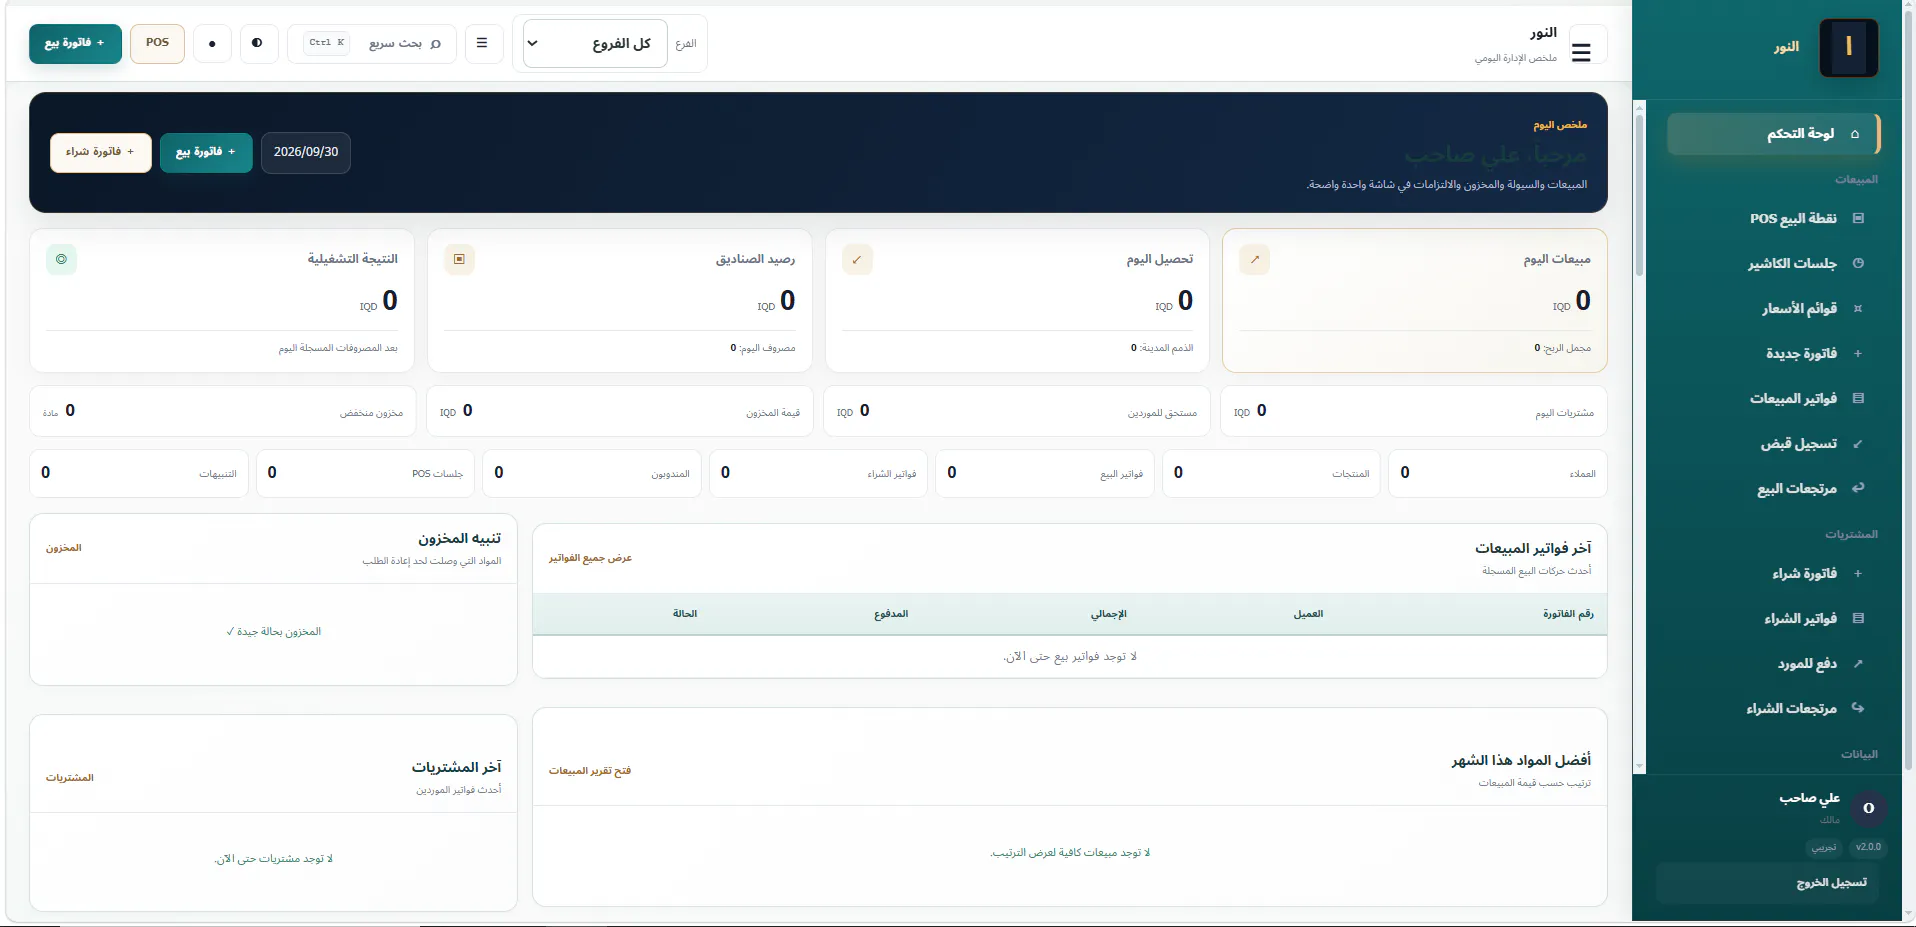Viewport: 1916px width, 927px height.
Task: Click the clock icon beside جلسات الكاشير
Action: (1858, 263)
